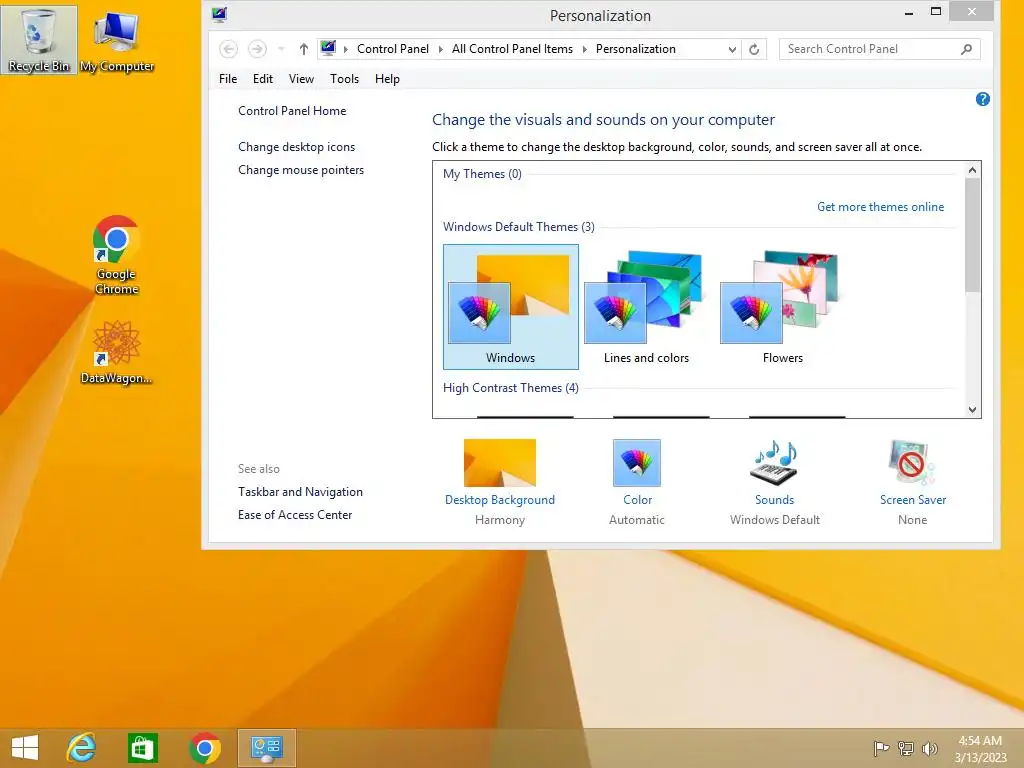Click the Control Panel taskbar button

click(266, 748)
